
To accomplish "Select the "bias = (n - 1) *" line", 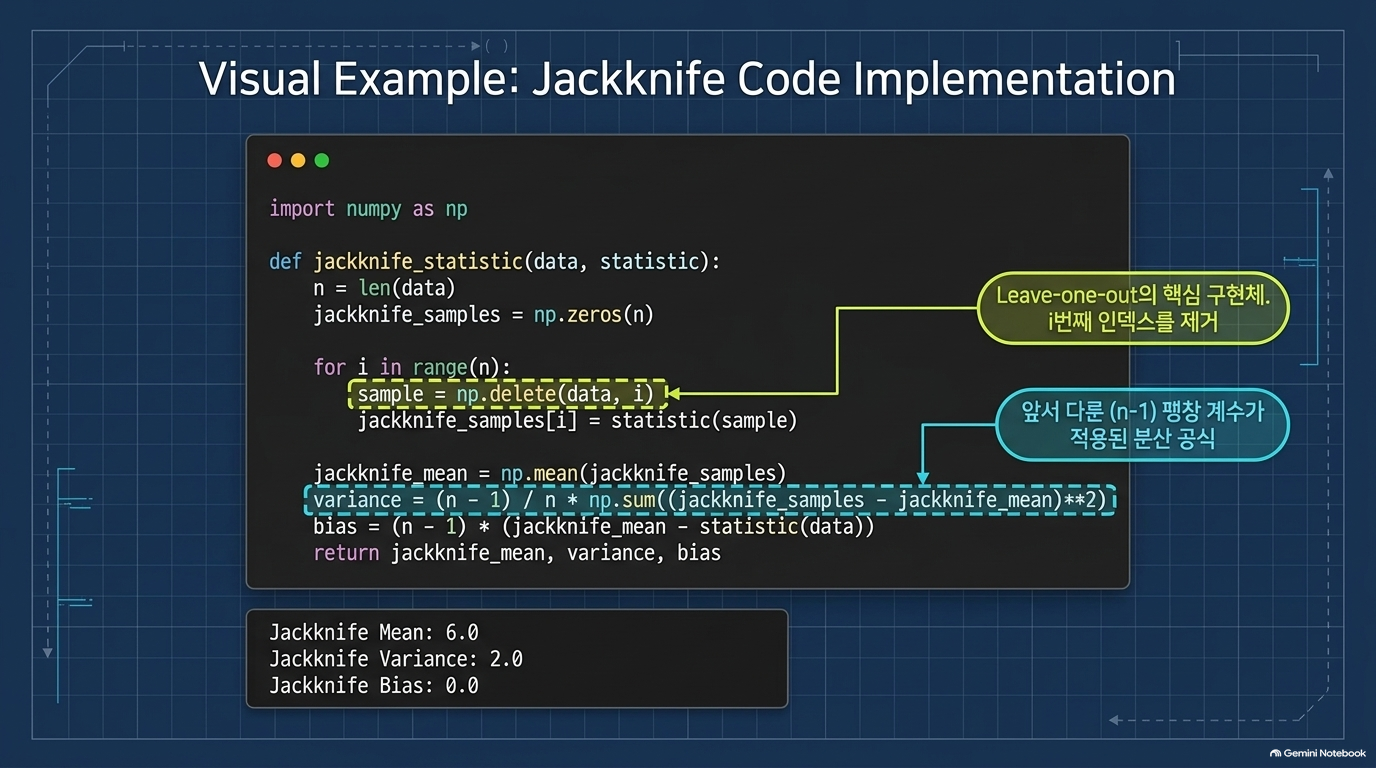I will pos(594,526).
